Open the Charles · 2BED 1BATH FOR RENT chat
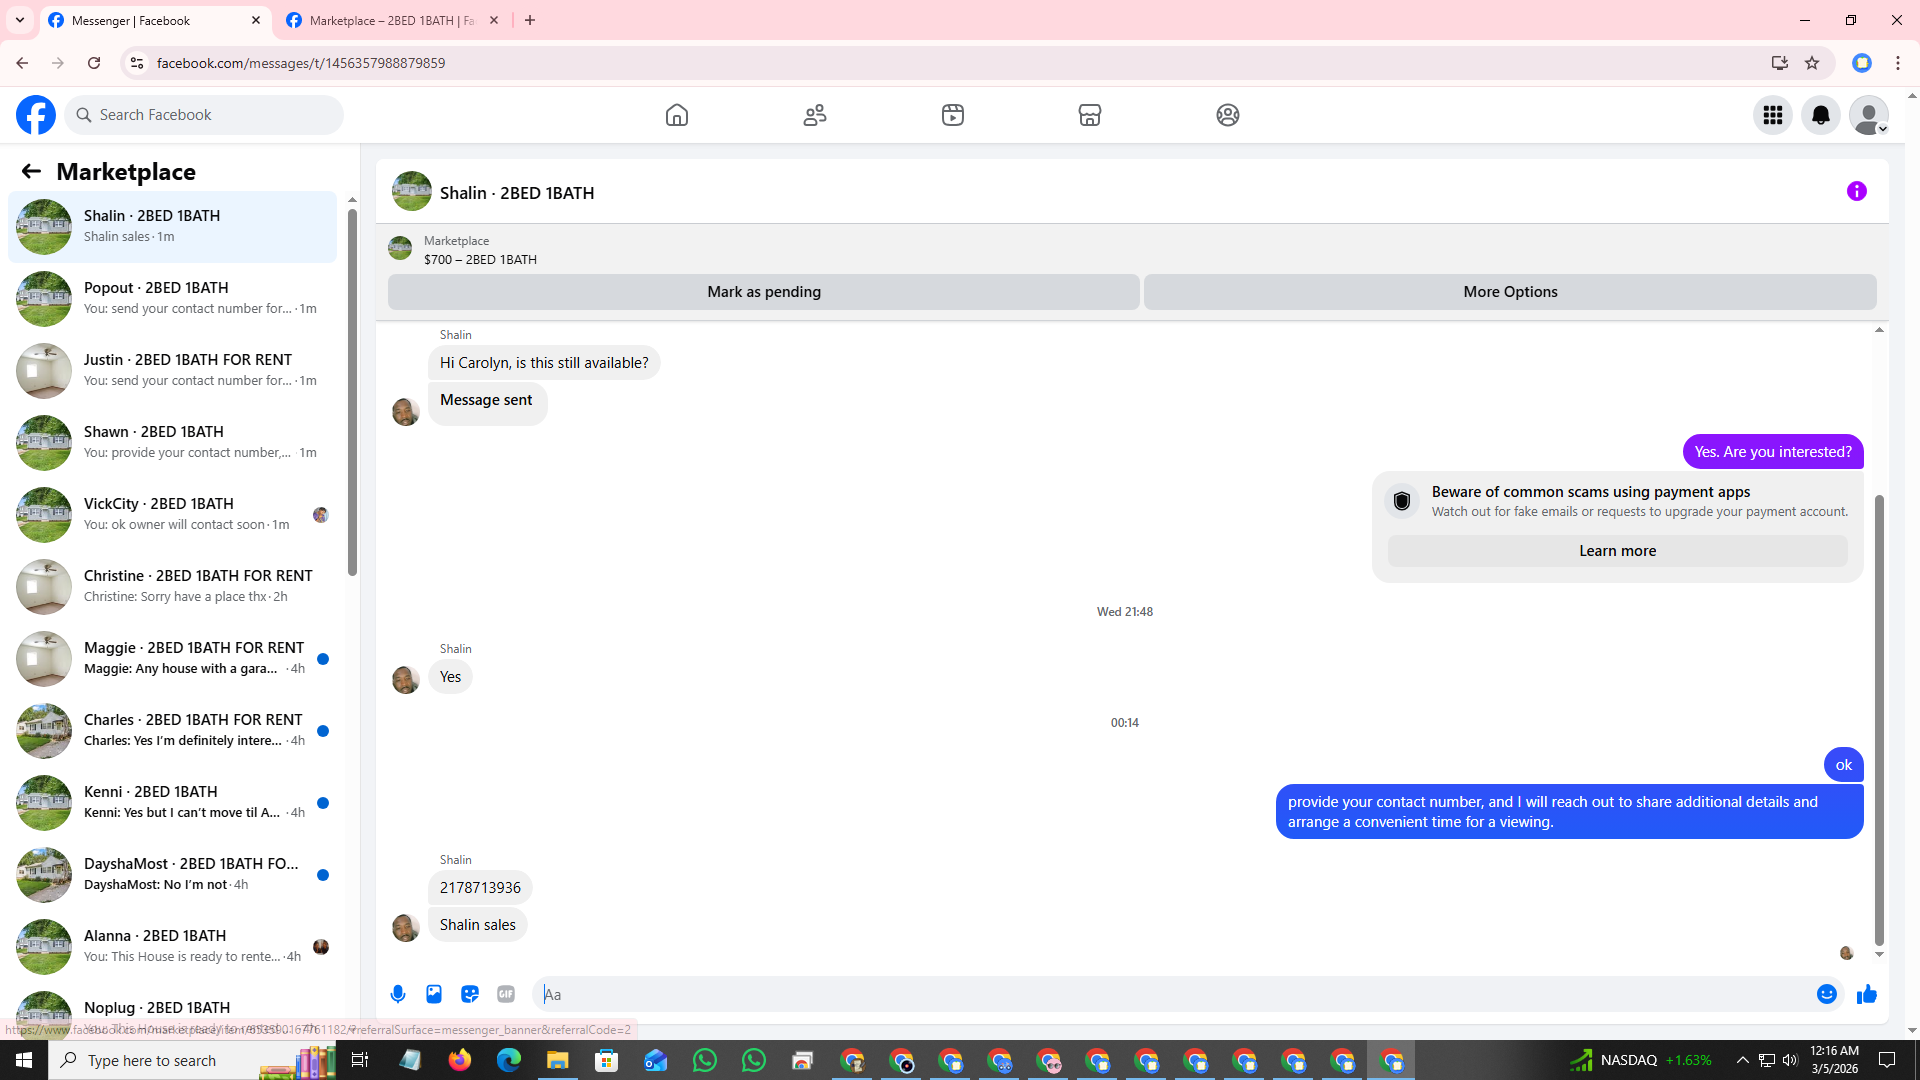1920x1080 pixels. 172,730
